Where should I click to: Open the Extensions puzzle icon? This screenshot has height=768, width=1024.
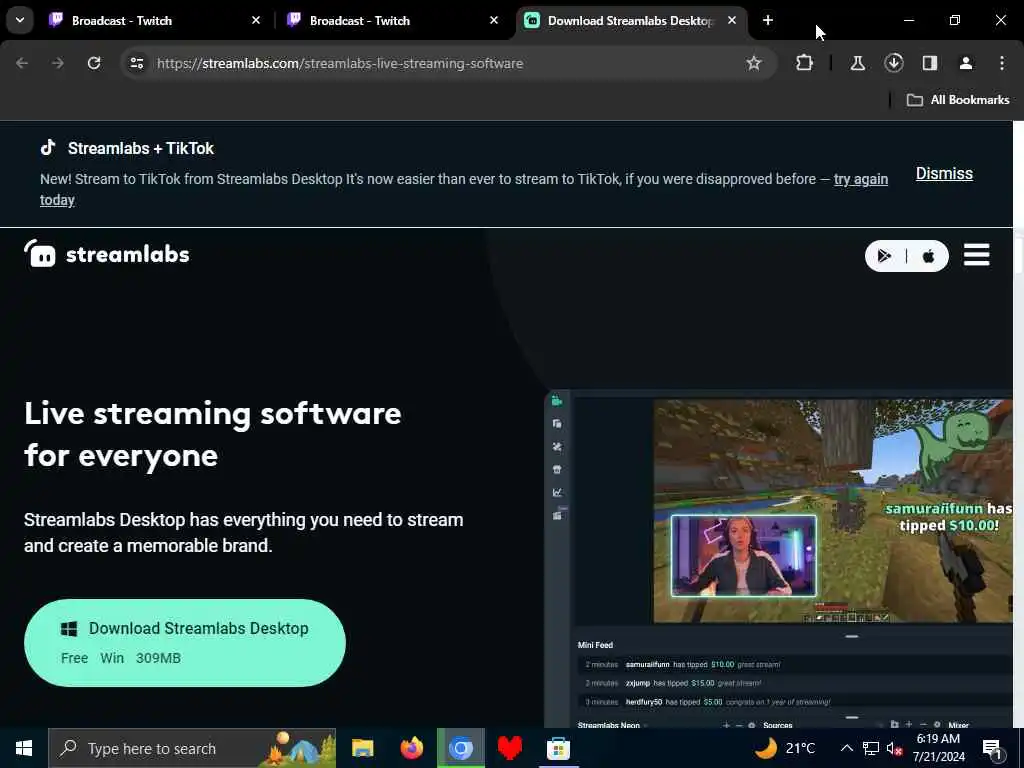click(x=805, y=63)
